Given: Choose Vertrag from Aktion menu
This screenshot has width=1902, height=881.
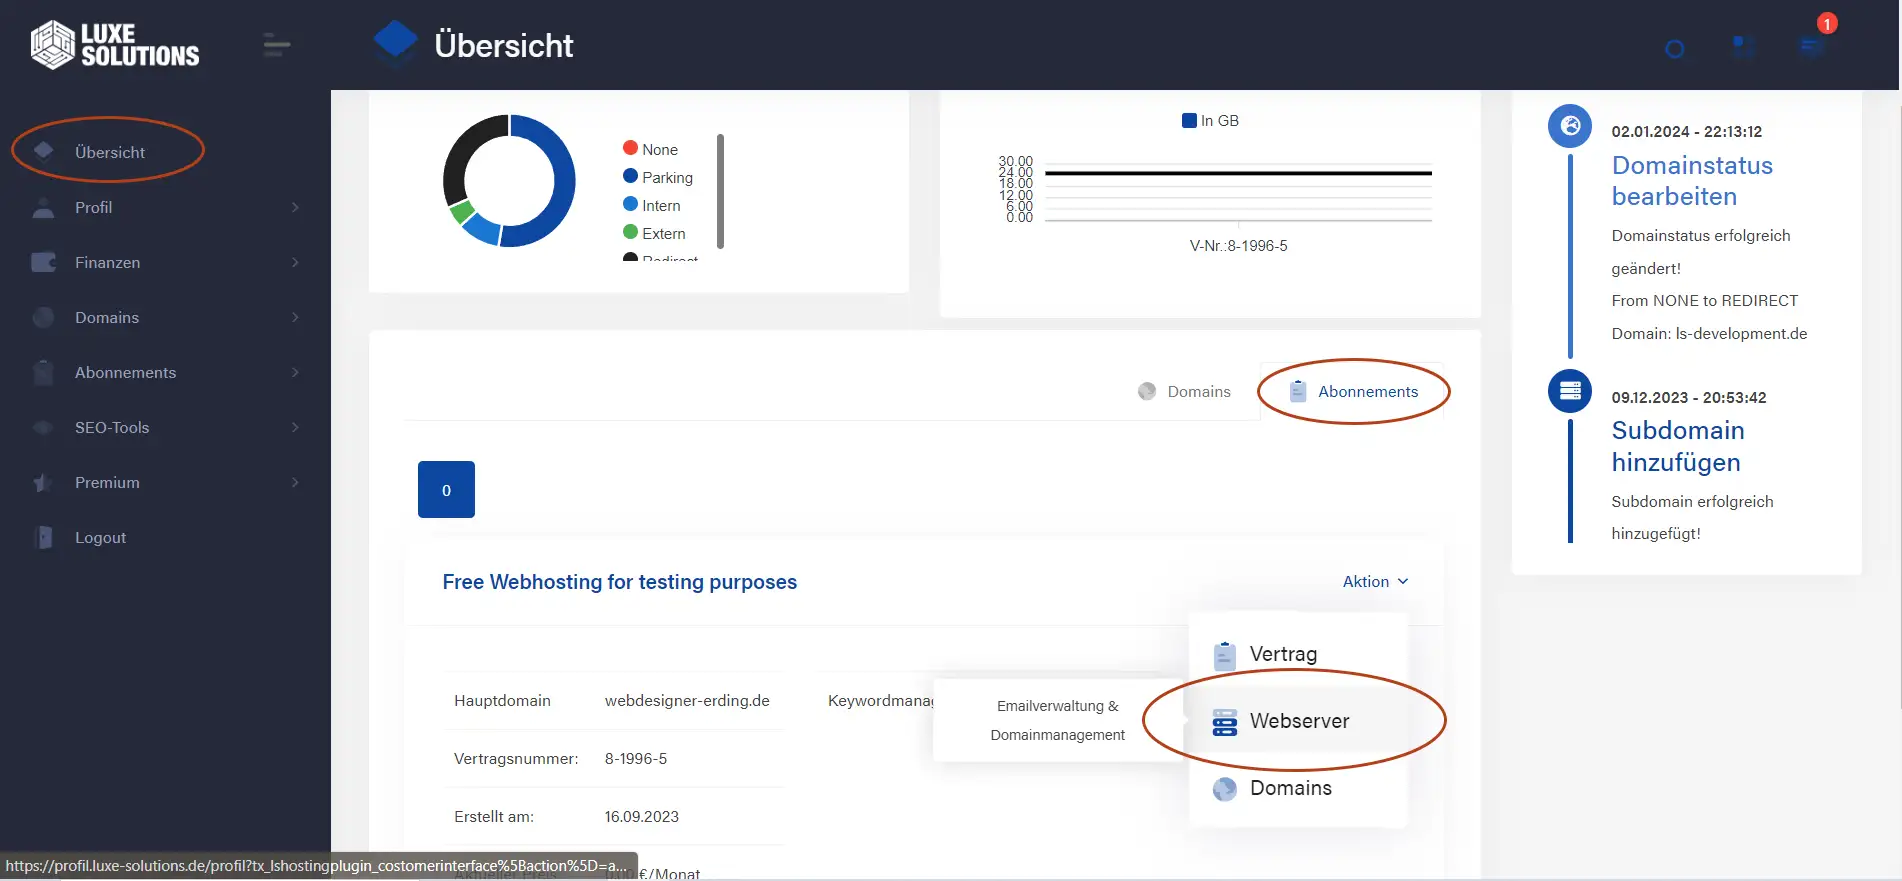Looking at the screenshot, I should tap(1297, 654).
